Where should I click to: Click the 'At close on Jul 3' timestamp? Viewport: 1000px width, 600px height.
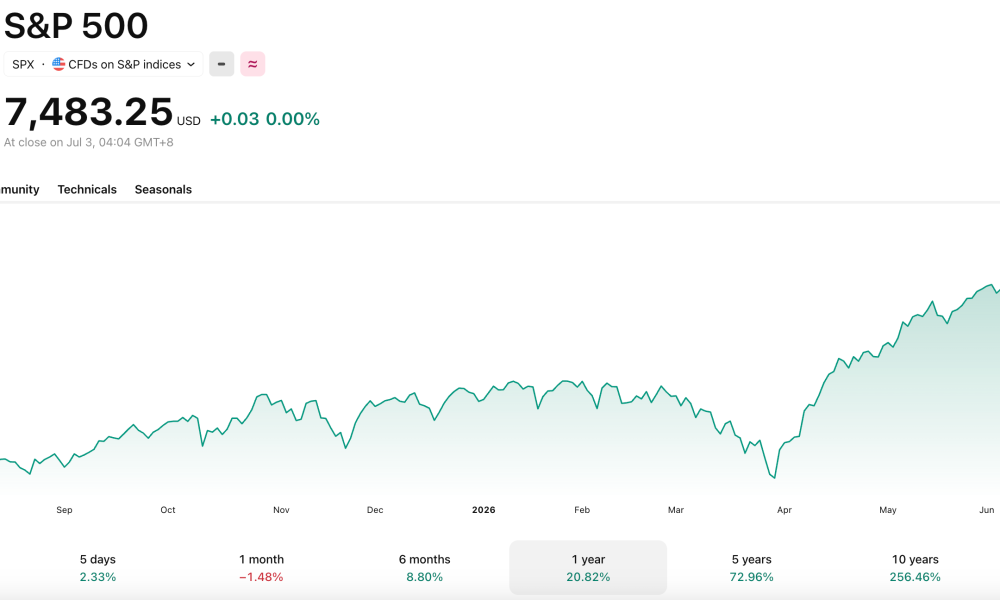(89, 142)
